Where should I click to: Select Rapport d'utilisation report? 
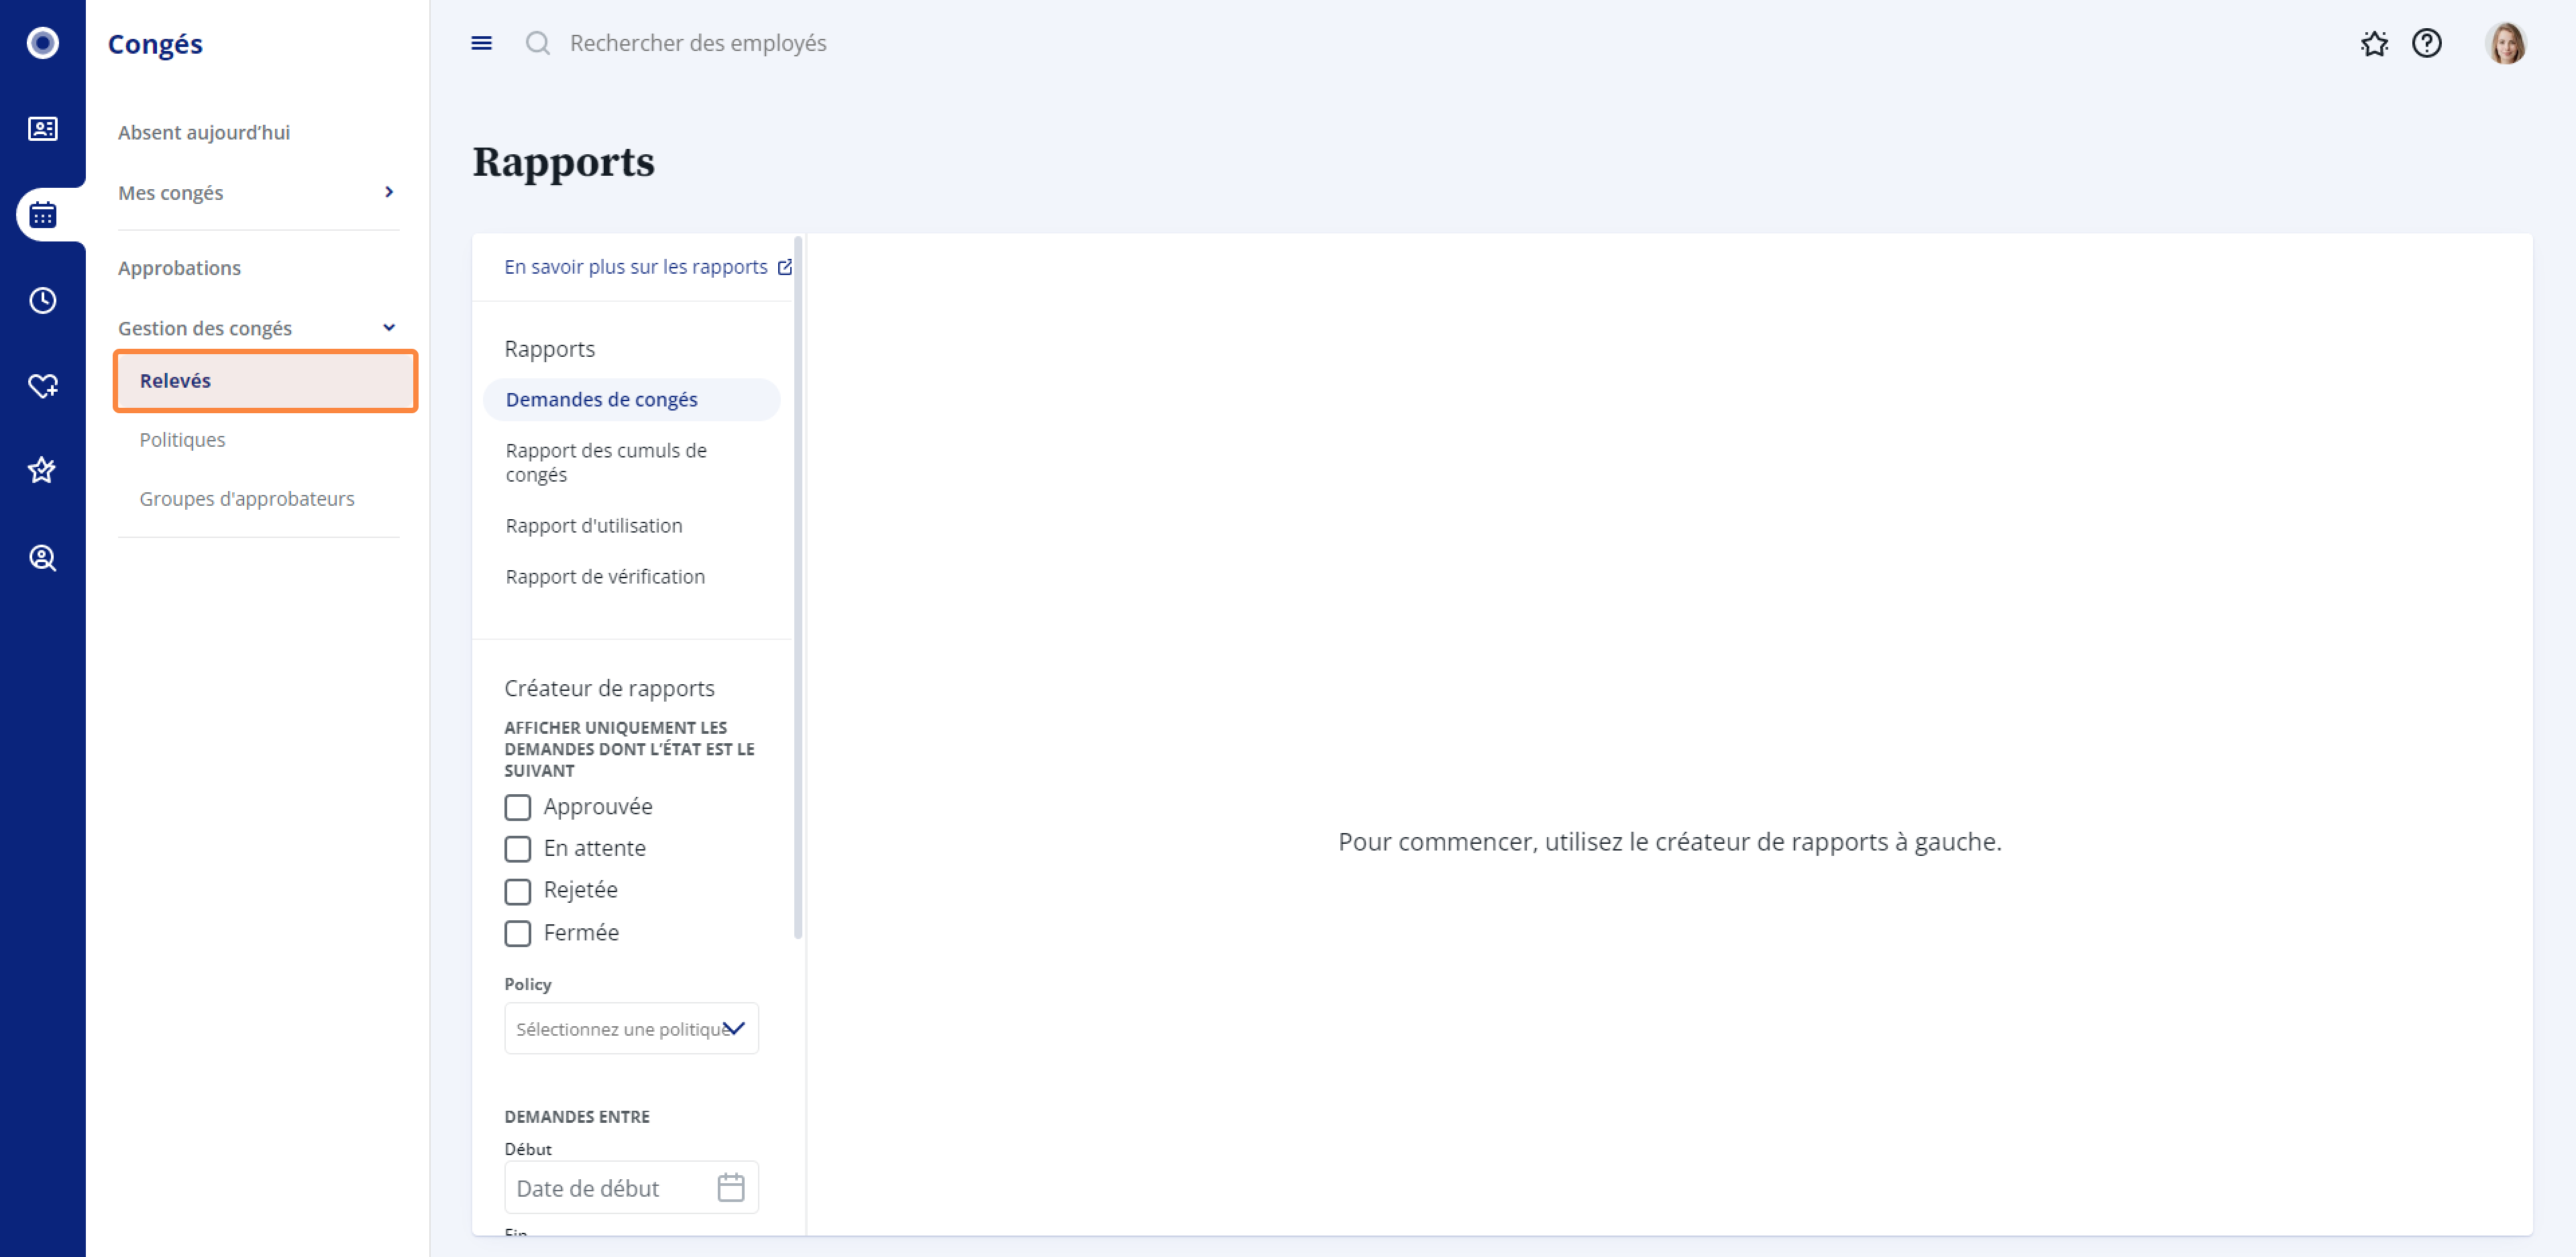[593, 526]
